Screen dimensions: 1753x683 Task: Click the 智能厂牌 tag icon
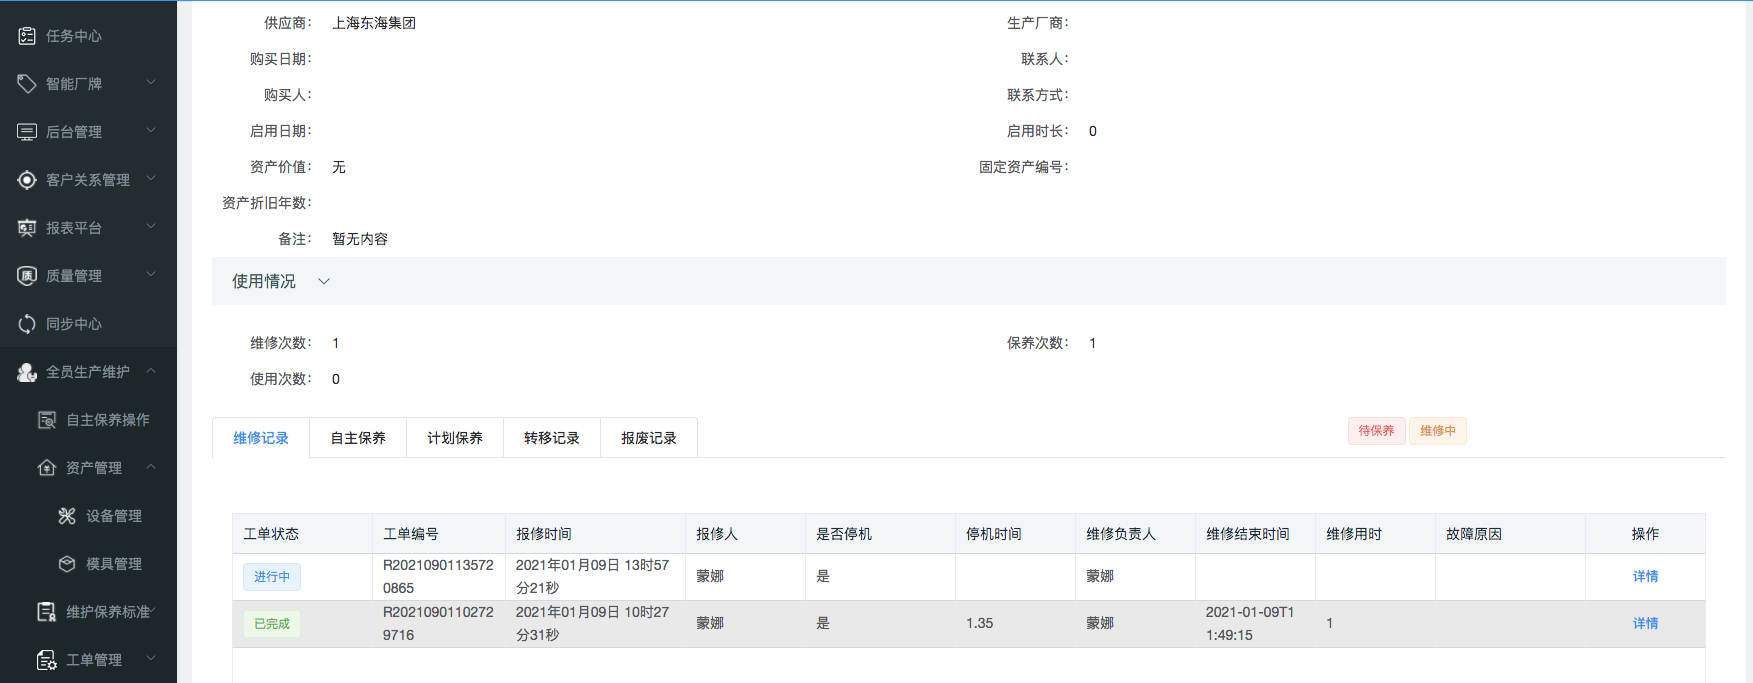[x=27, y=84]
